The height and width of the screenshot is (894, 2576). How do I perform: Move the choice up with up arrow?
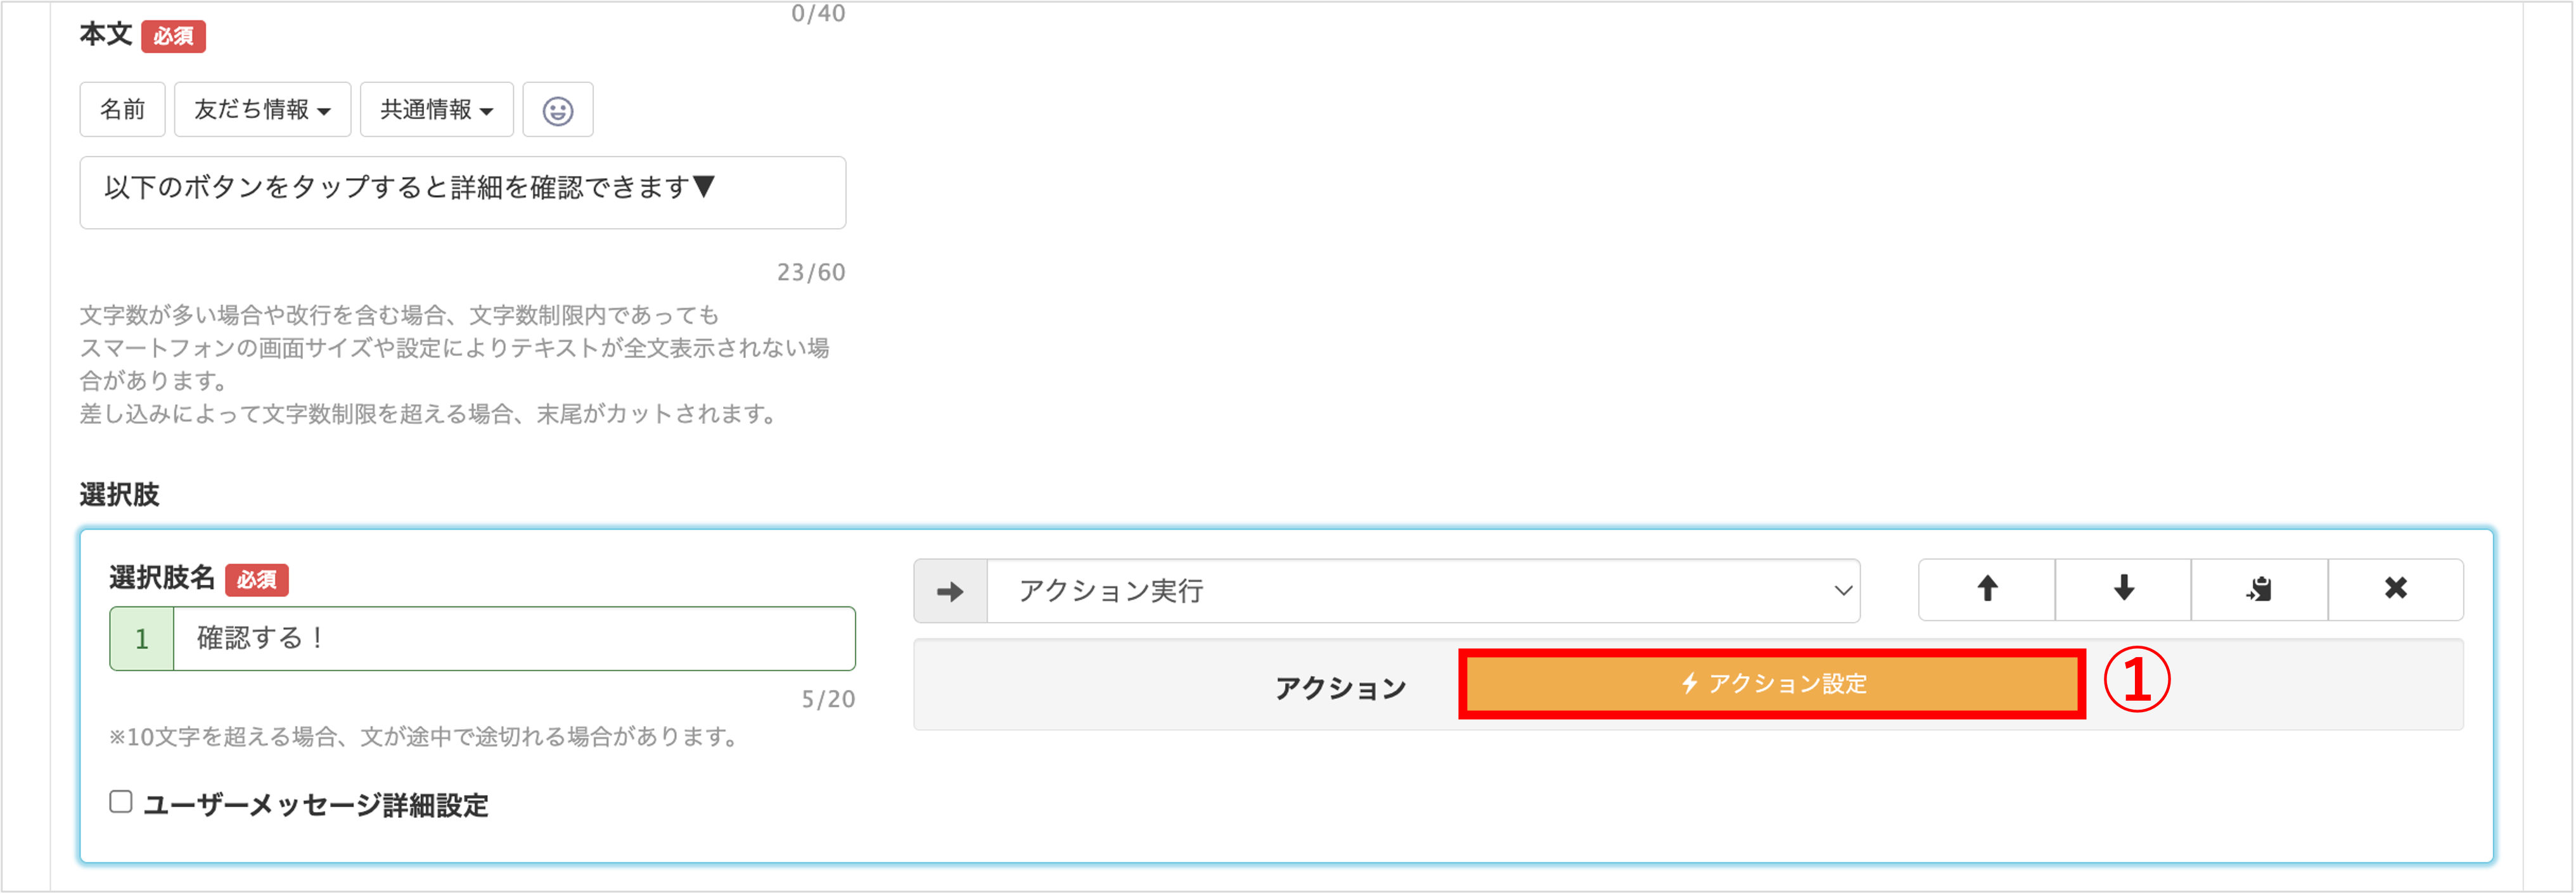1986,589
